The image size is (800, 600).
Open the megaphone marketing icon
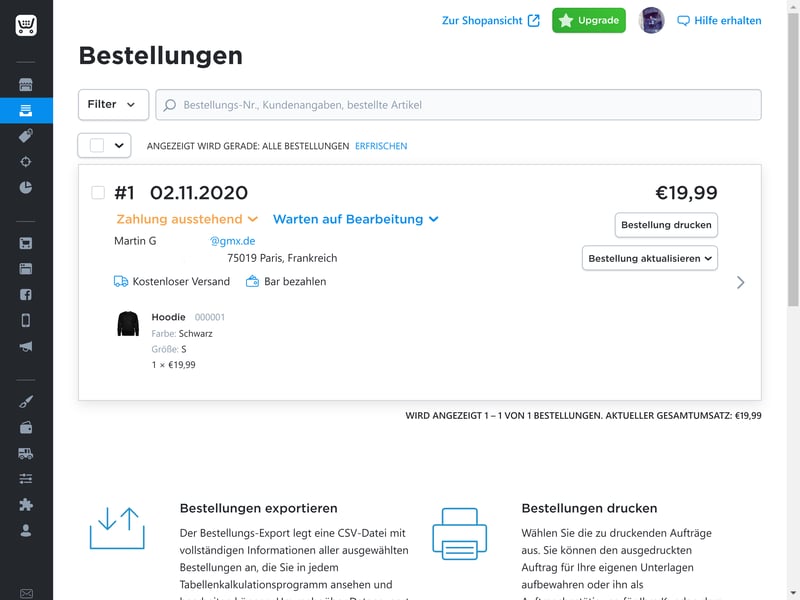click(26, 347)
